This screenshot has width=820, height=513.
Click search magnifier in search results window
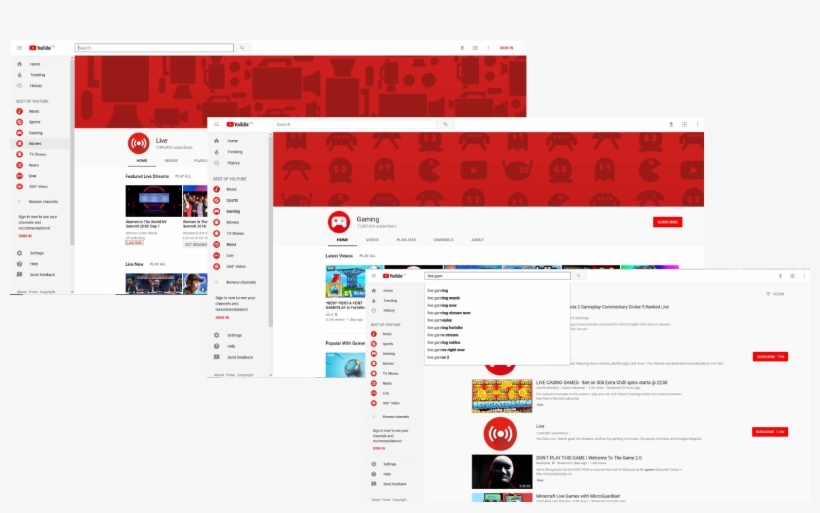point(578,276)
